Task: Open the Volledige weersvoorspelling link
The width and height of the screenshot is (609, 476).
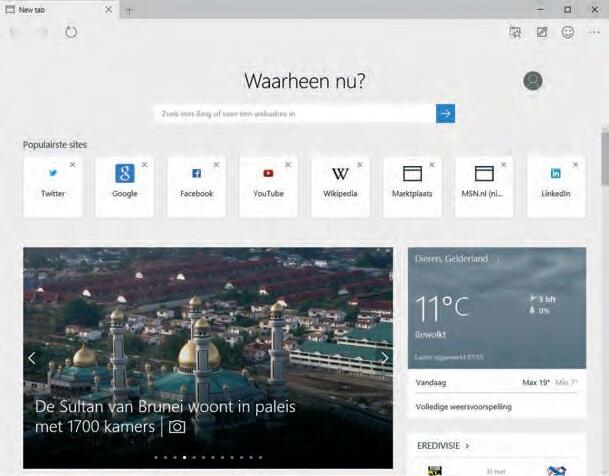Action: pyautogui.click(x=463, y=407)
